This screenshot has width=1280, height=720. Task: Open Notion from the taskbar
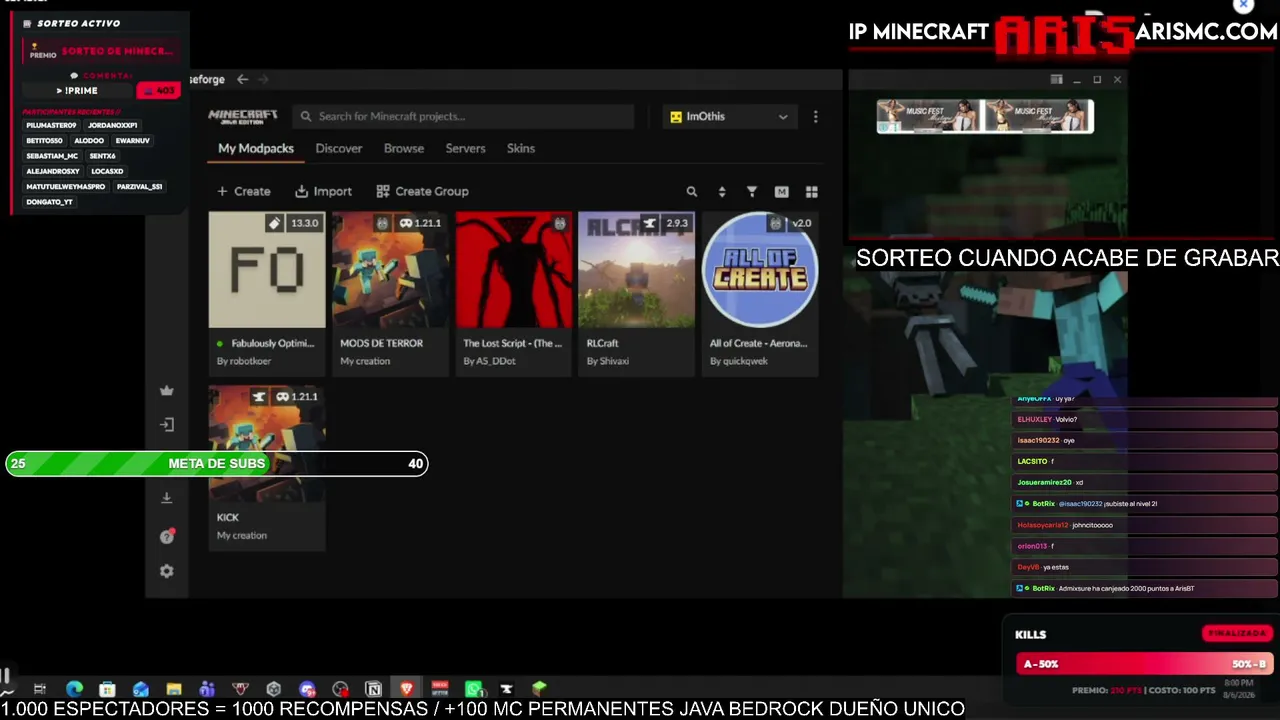point(373,689)
